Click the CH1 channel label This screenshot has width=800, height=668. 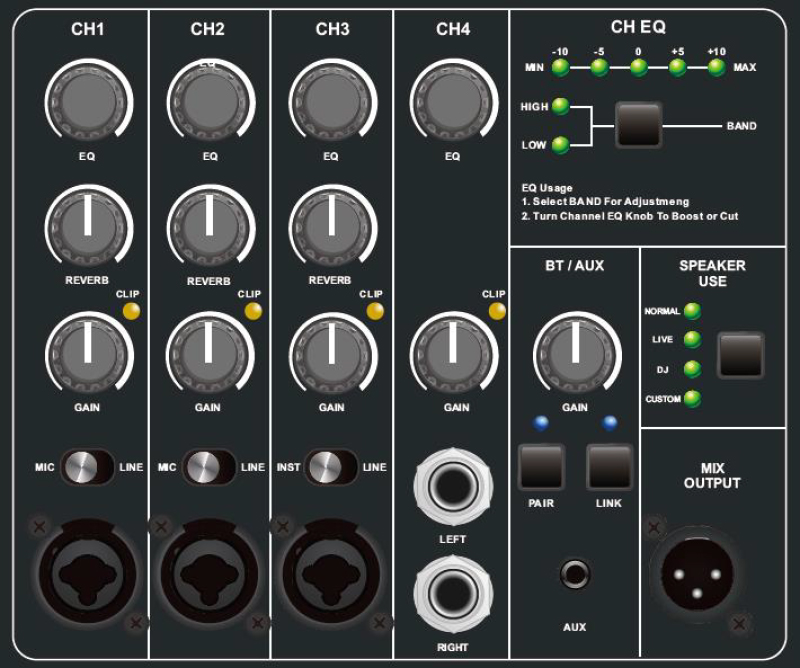(88, 29)
